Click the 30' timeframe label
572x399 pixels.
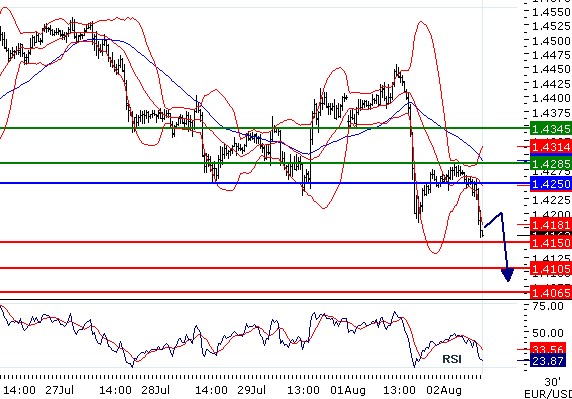point(553,382)
